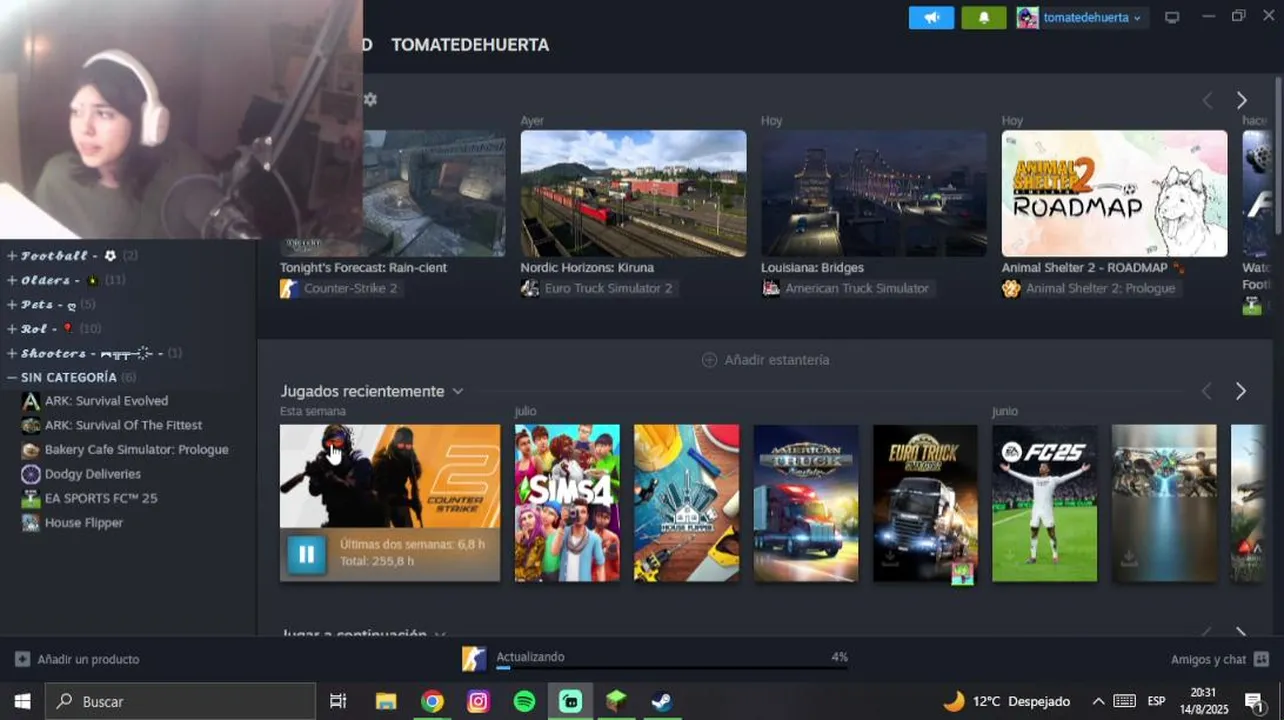Open weather widget 12°C Despejado
The image size is (1284, 720).
point(1006,701)
